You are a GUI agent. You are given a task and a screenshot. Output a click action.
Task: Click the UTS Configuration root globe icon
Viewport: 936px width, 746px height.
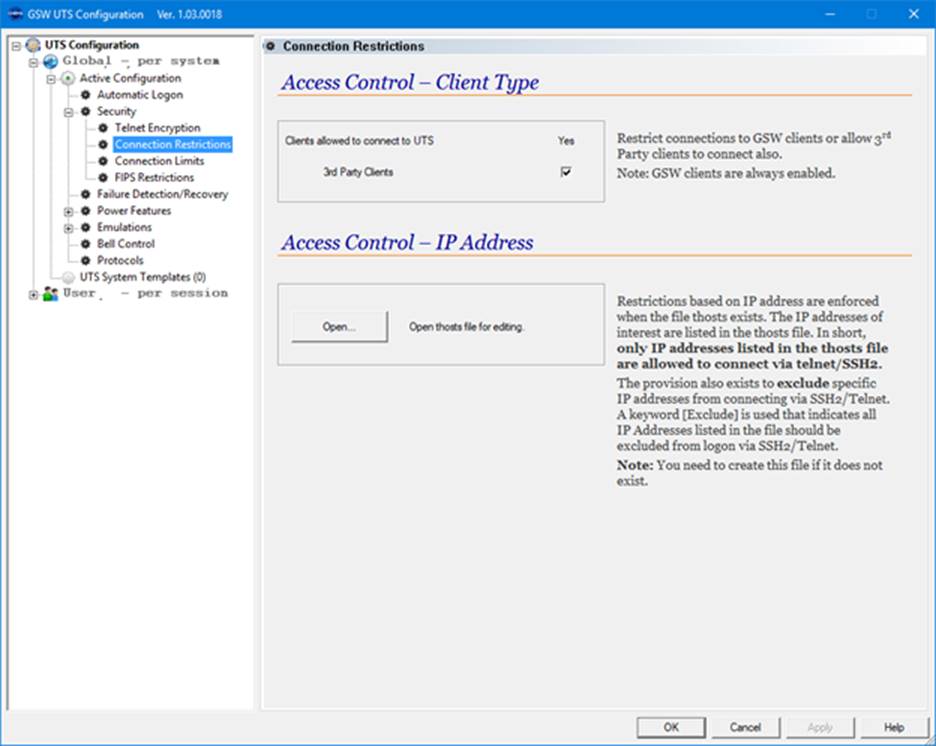33,45
